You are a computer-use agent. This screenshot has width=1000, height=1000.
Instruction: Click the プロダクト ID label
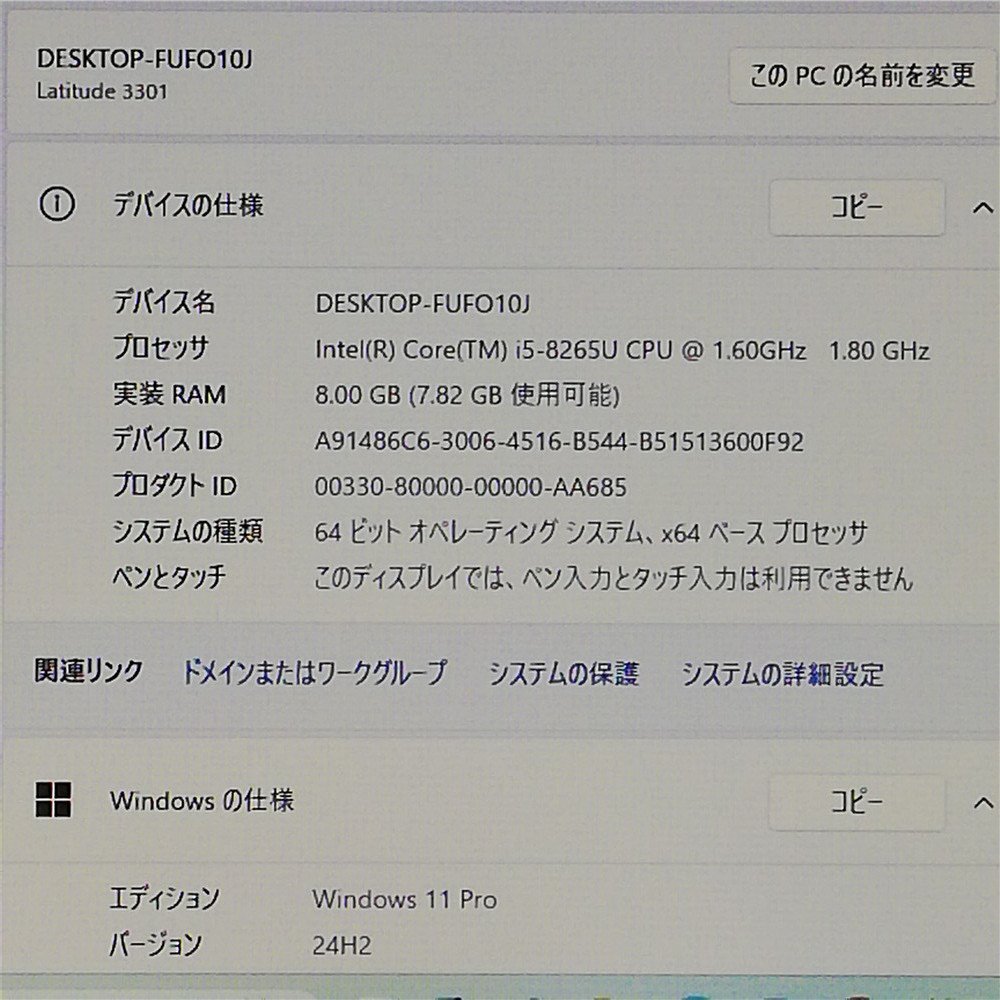175,485
